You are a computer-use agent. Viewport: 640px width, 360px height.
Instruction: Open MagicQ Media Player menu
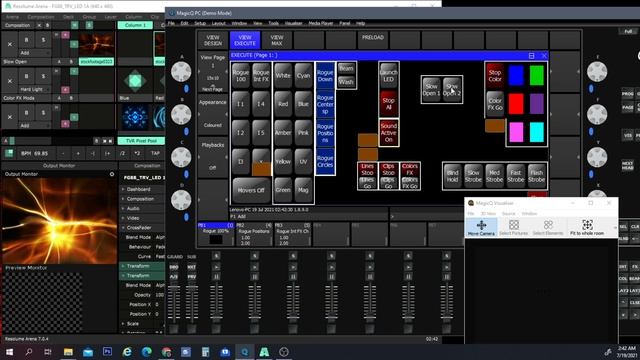(321, 23)
